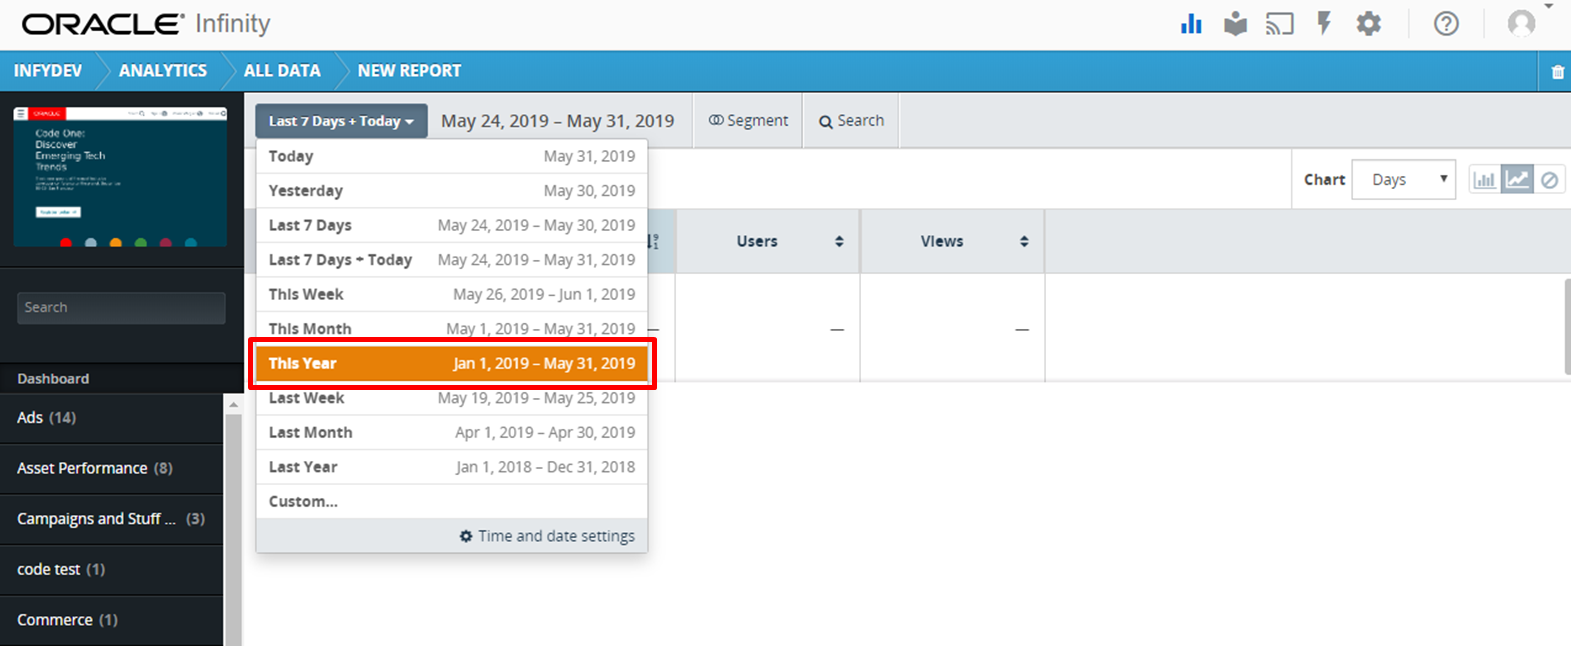Open Time and date settings
1571x646 pixels.
[x=547, y=536]
